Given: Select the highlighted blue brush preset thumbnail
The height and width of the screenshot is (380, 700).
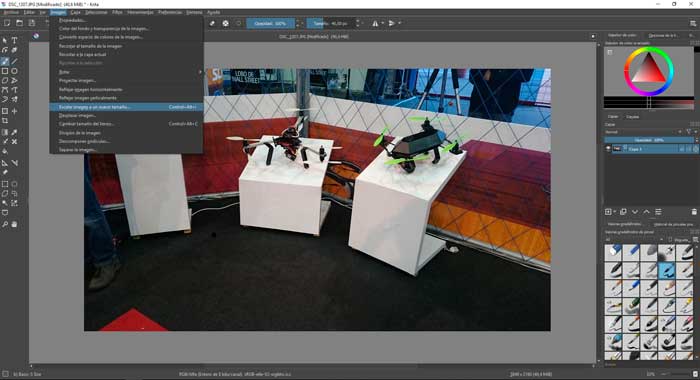Looking at the screenshot, I should coord(667,270).
